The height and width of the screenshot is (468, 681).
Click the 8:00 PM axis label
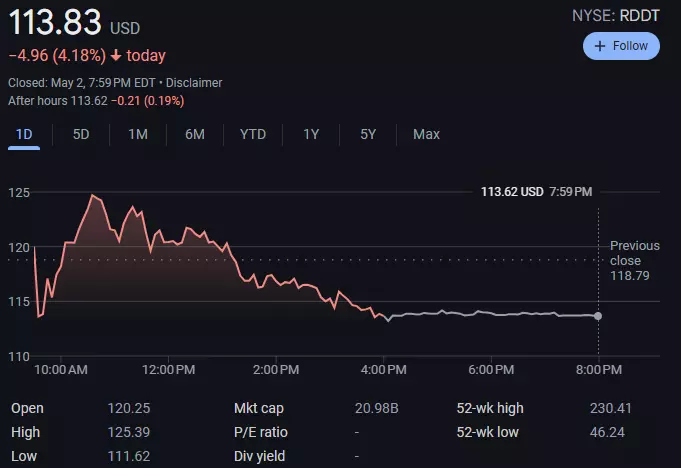point(598,370)
